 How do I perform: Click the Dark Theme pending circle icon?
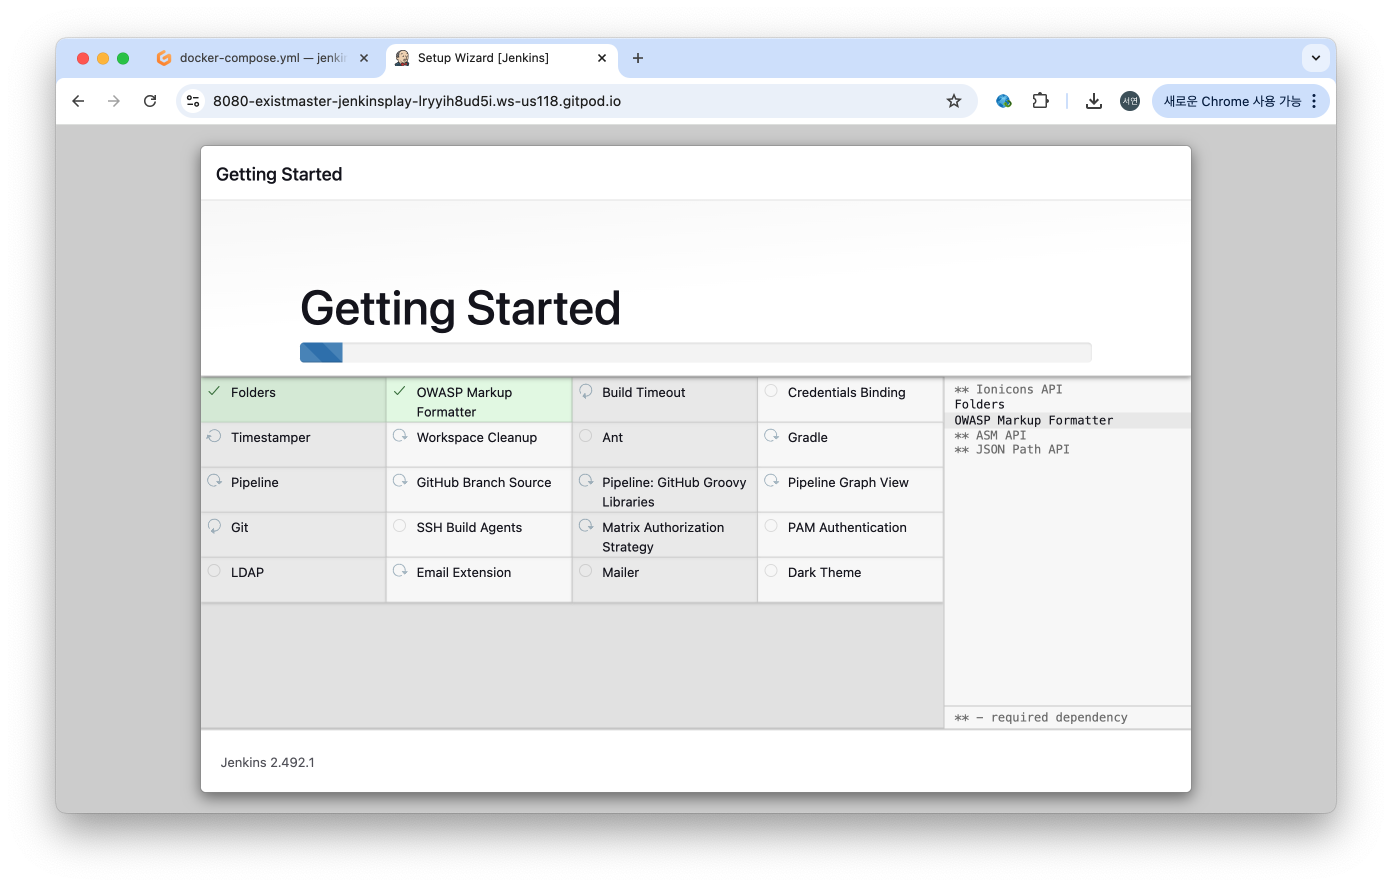click(x=771, y=571)
